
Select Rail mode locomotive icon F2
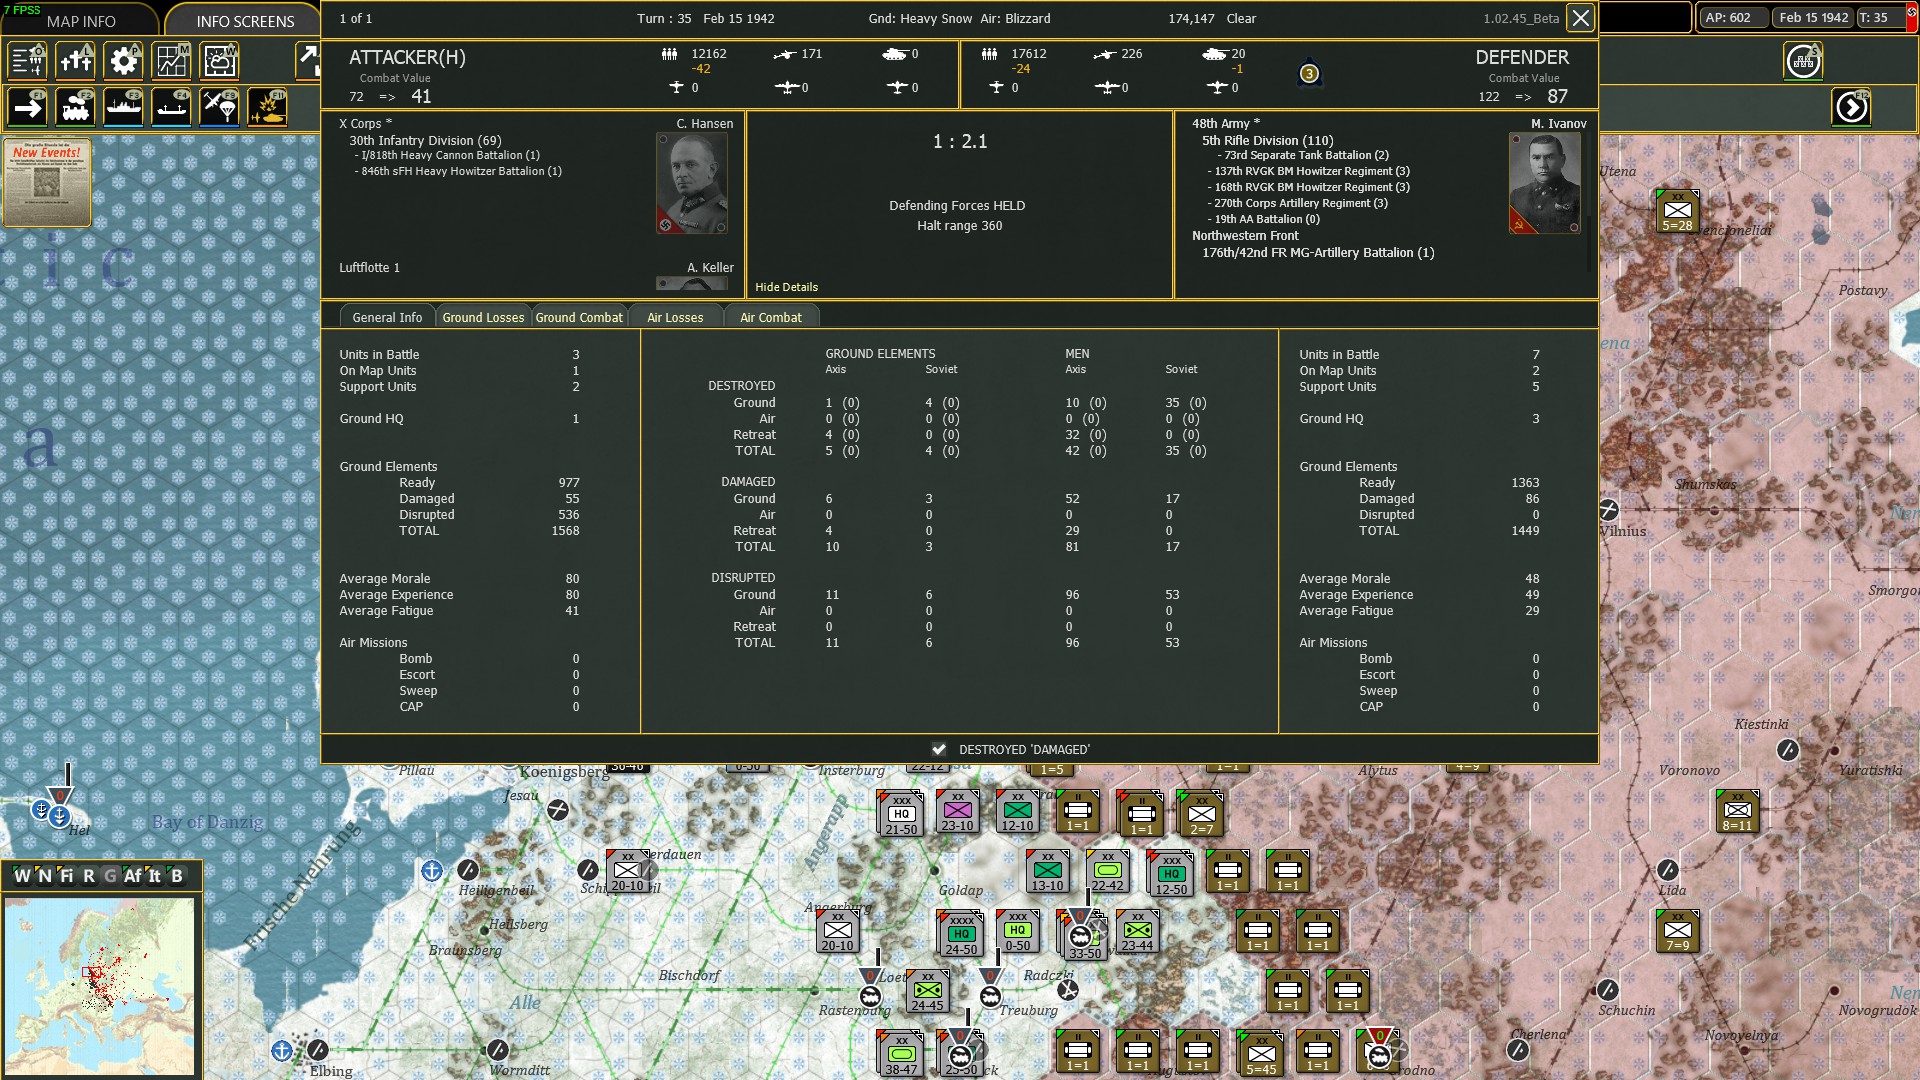76,107
